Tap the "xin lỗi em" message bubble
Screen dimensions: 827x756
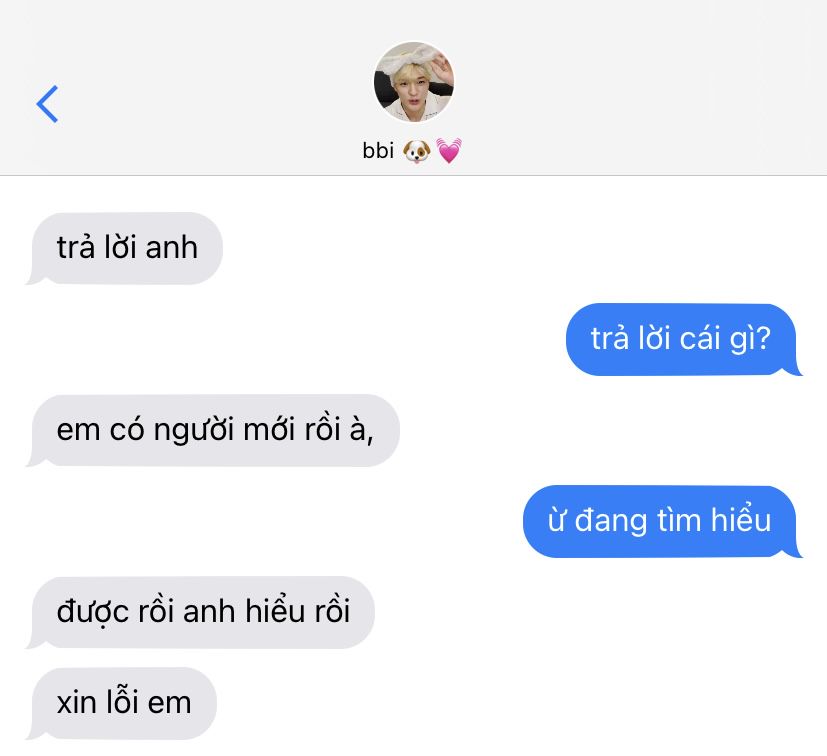click(121, 703)
